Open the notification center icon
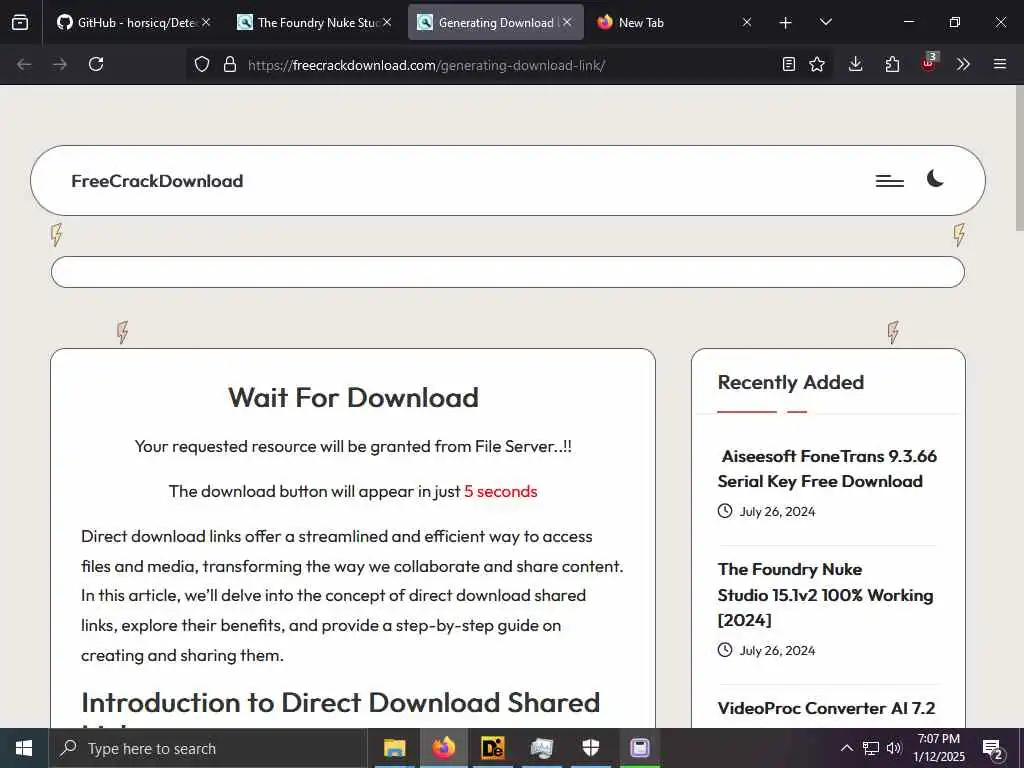The height and width of the screenshot is (768, 1024). click(993, 749)
